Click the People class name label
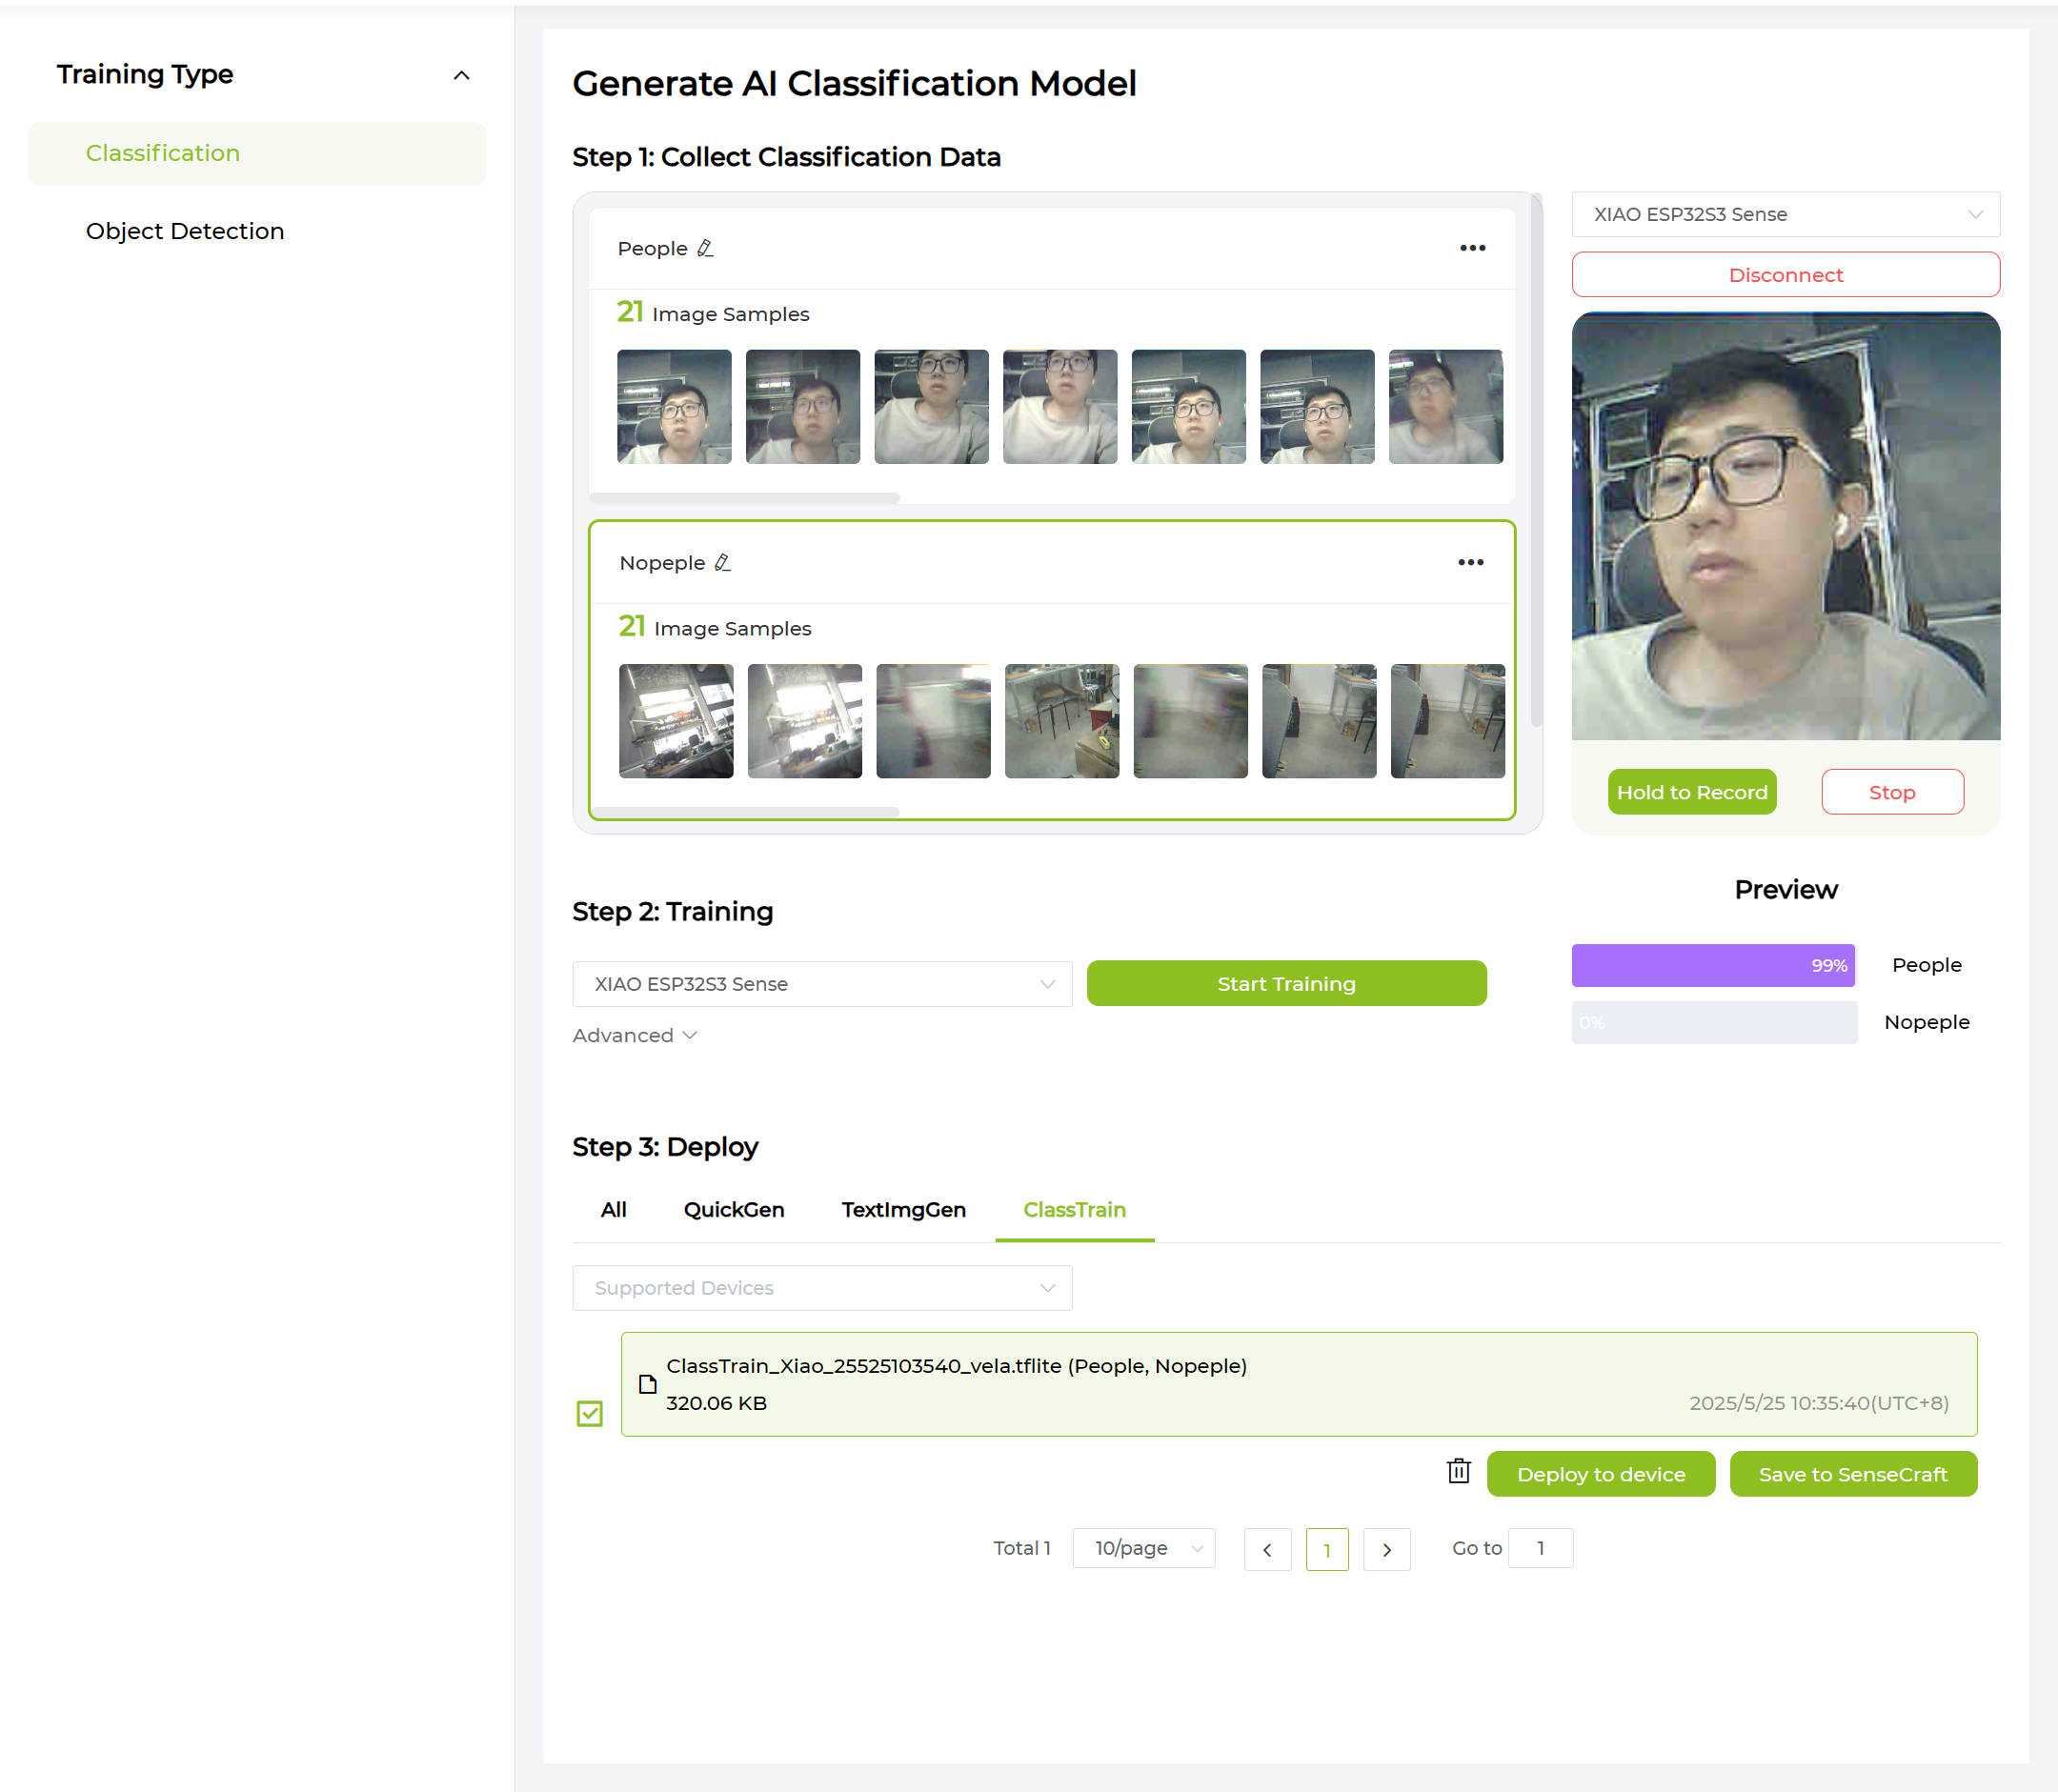 (x=652, y=248)
